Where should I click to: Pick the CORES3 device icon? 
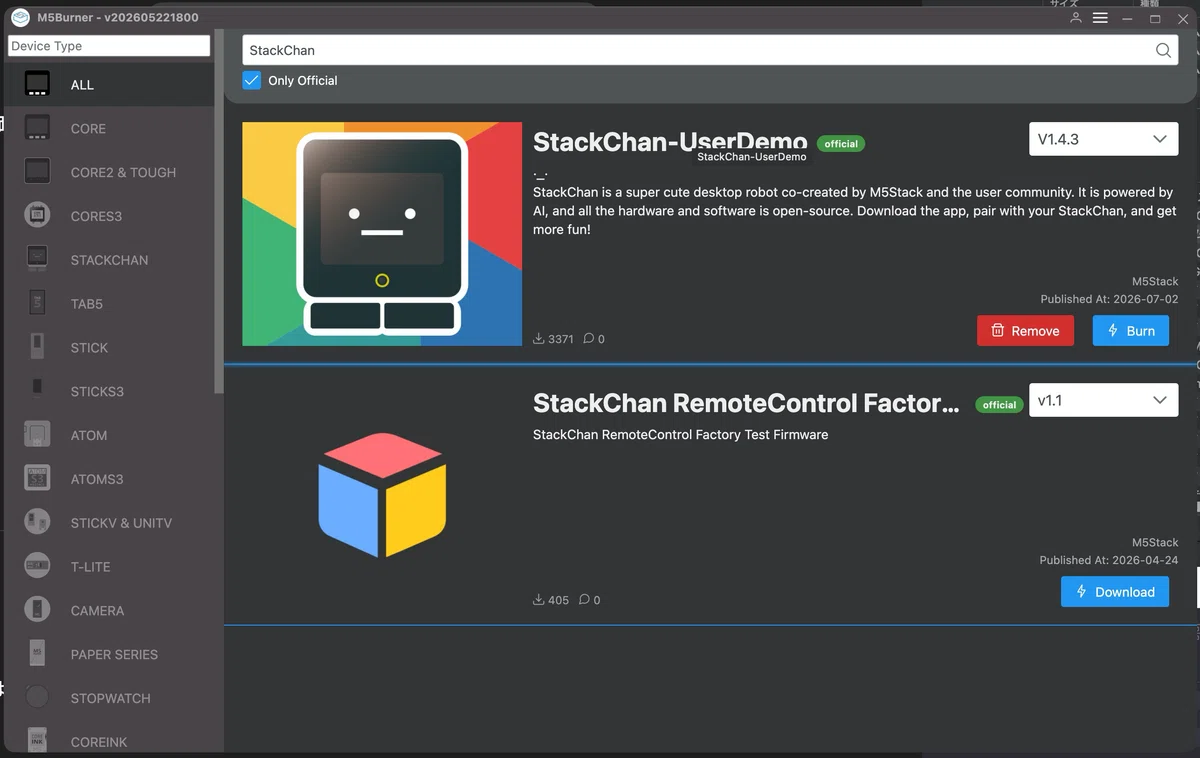tap(37, 216)
